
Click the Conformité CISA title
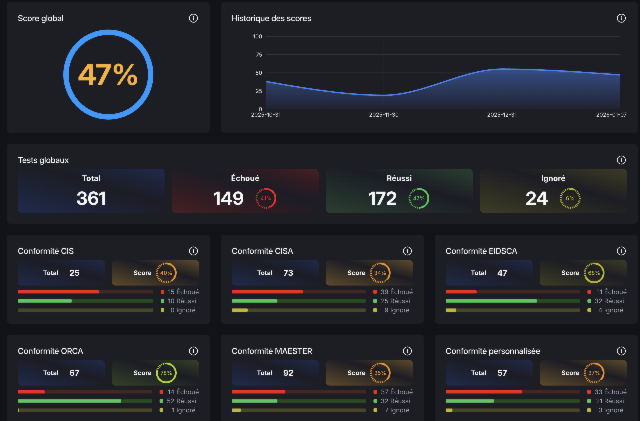point(262,251)
